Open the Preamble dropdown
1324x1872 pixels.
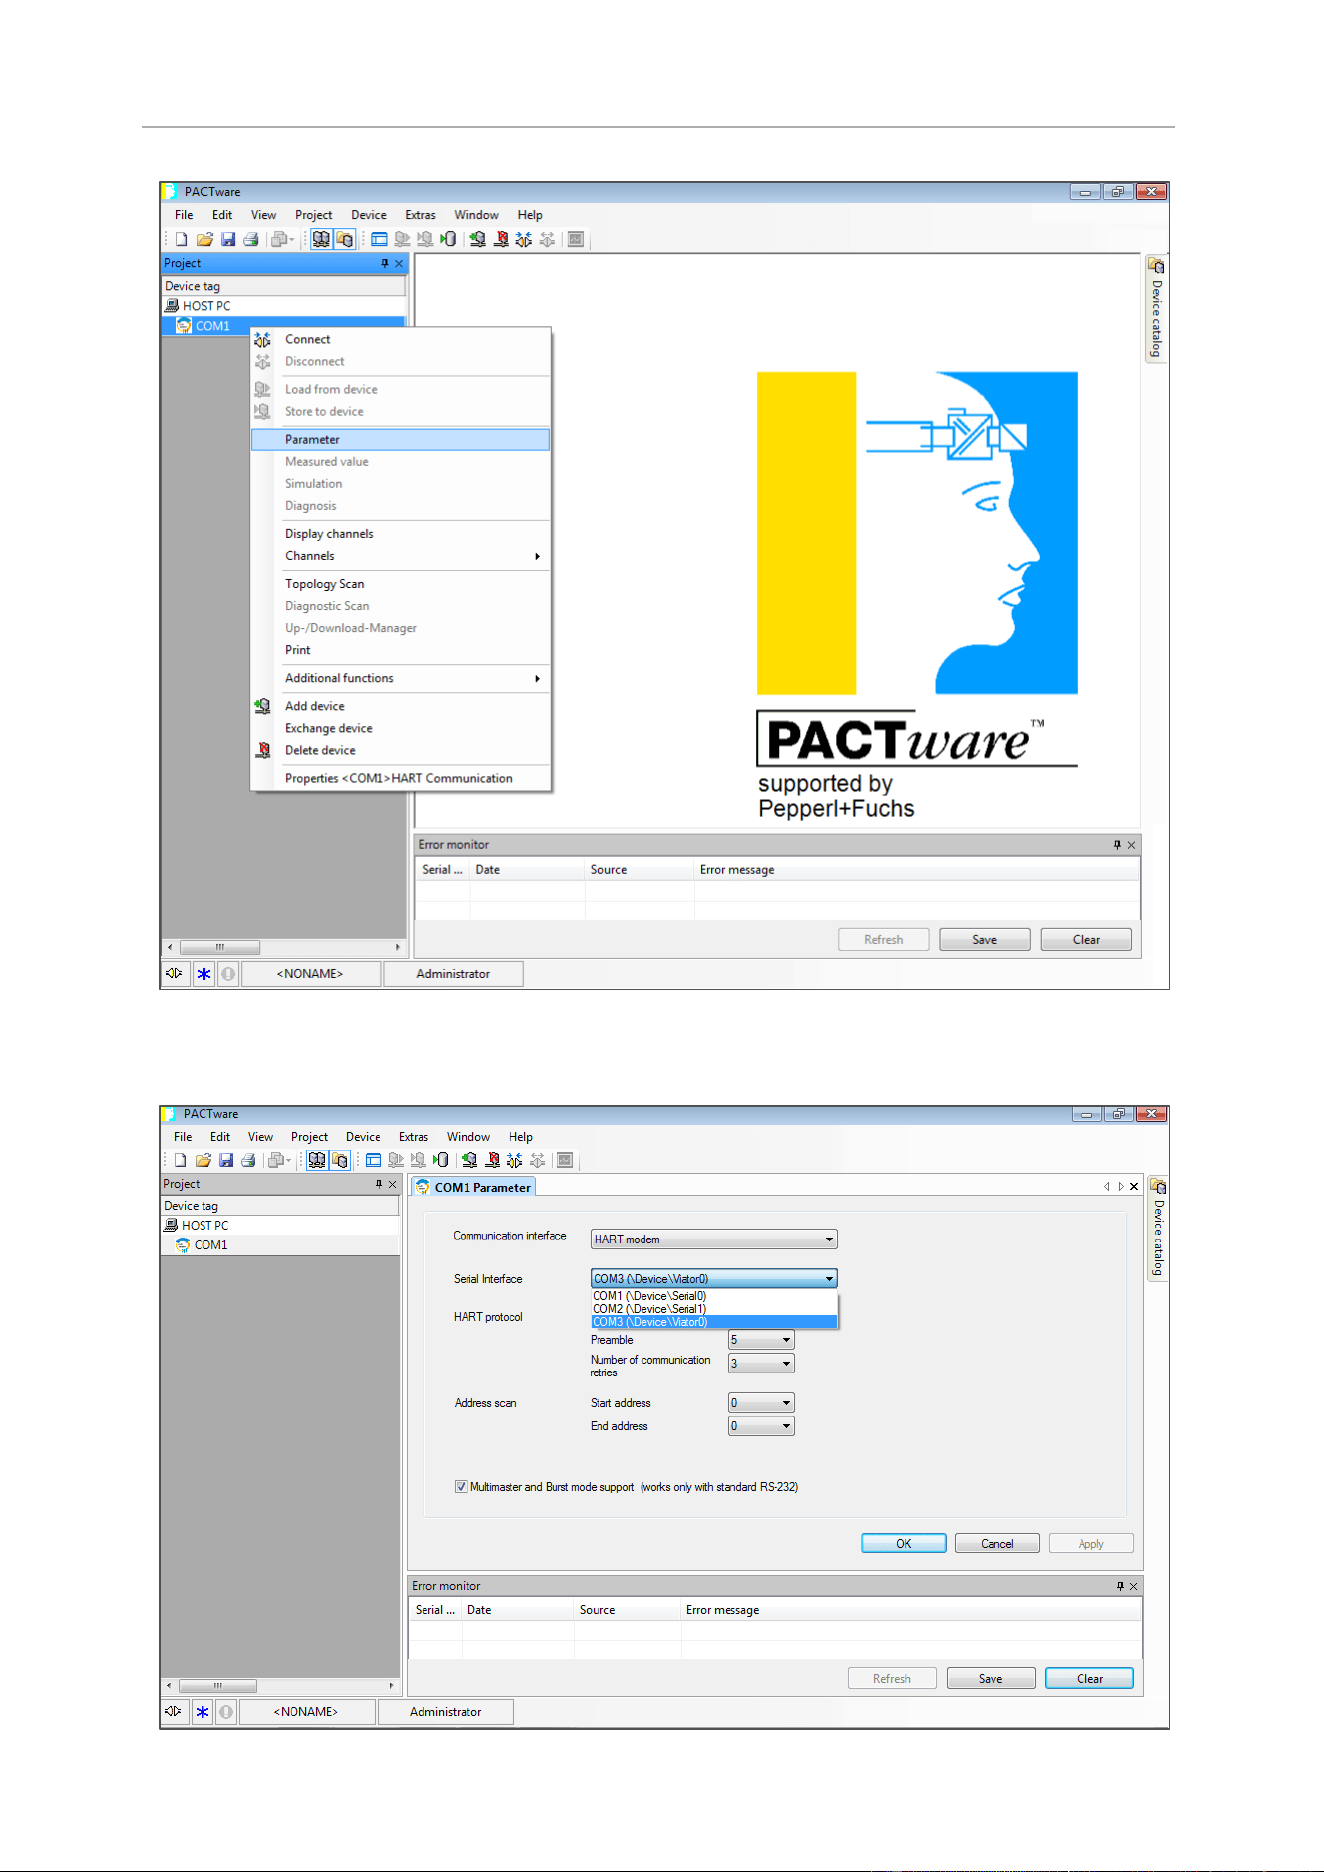click(x=762, y=1340)
